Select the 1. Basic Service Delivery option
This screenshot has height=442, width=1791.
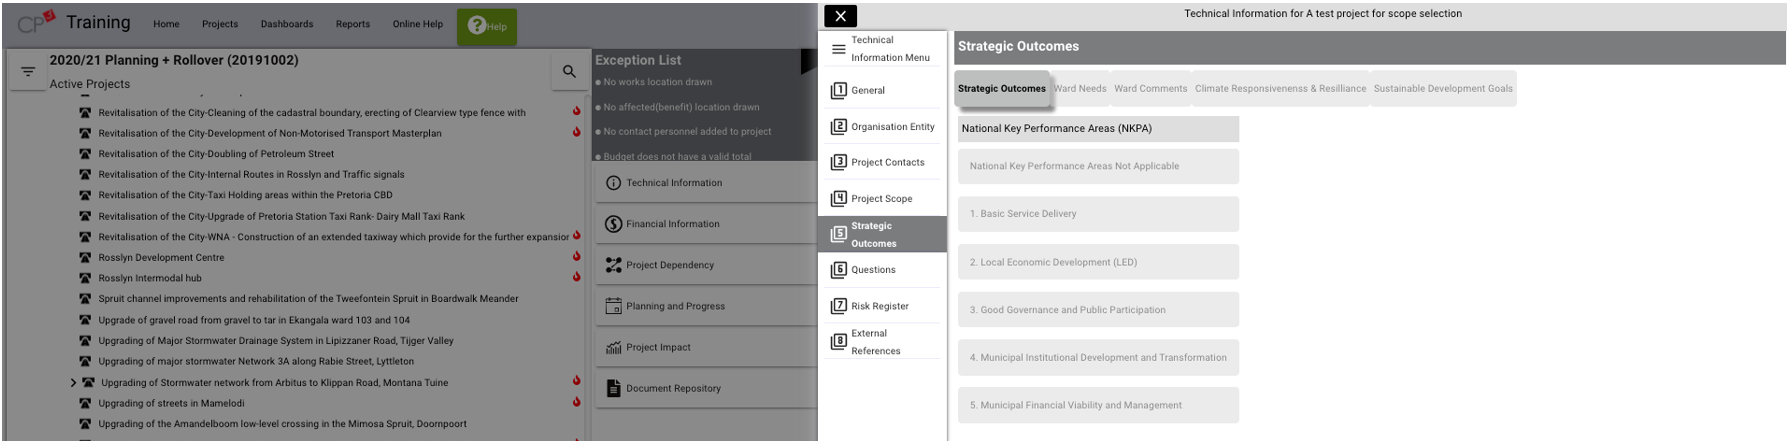pos(1097,214)
